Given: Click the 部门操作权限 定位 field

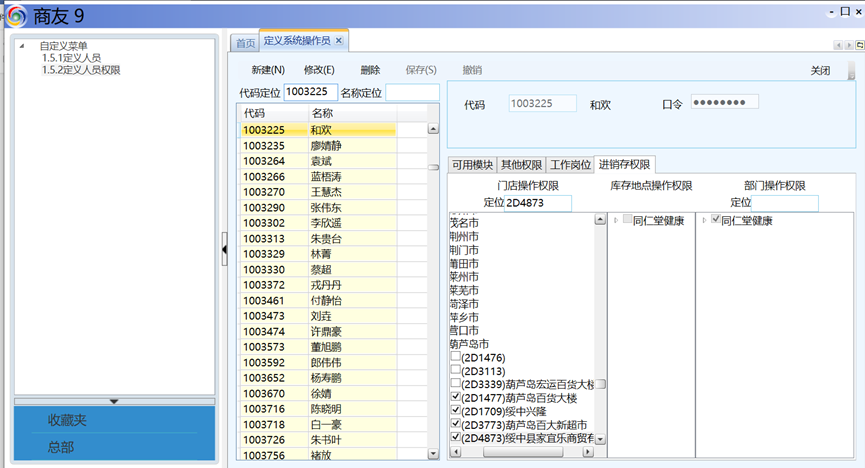Looking at the screenshot, I should point(784,203).
